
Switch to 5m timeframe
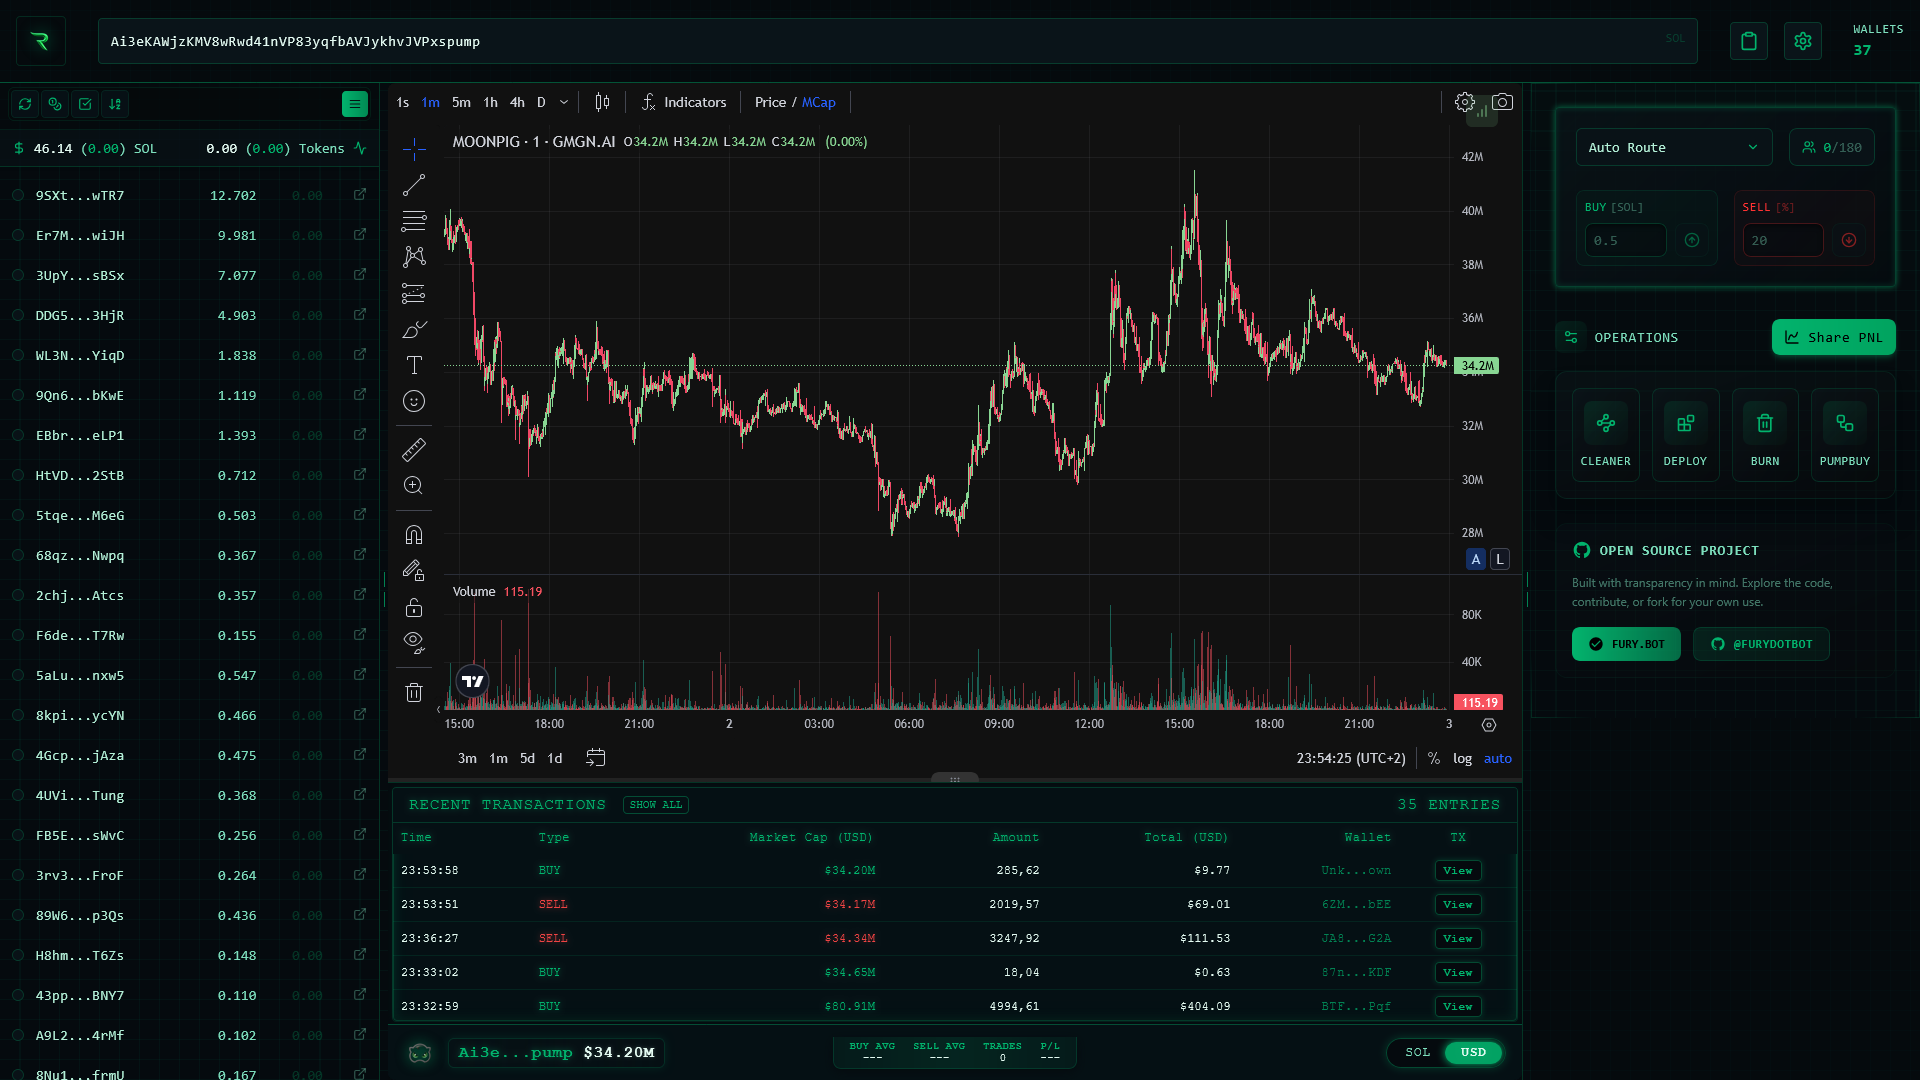tap(461, 102)
